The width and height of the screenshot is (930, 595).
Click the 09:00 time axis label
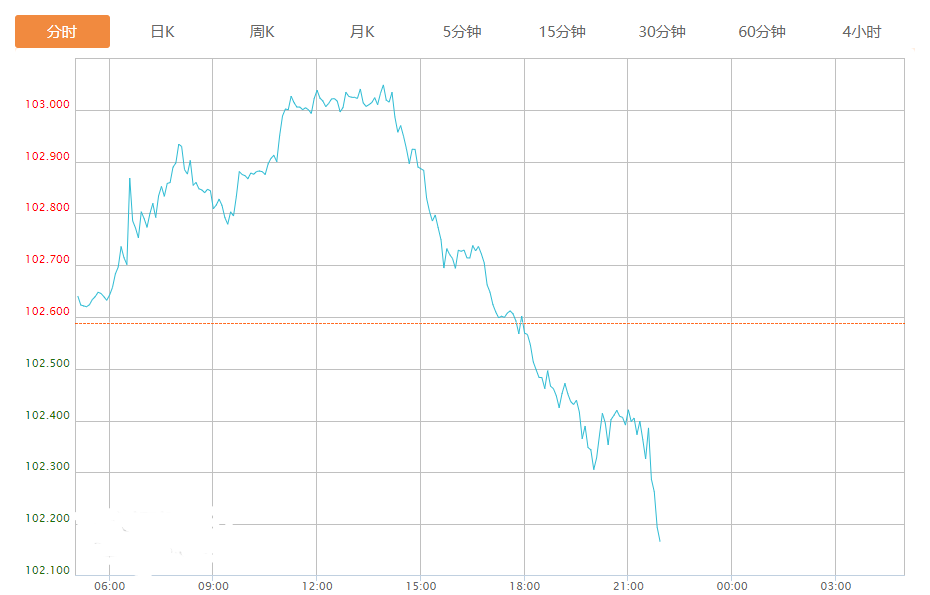tap(213, 586)
